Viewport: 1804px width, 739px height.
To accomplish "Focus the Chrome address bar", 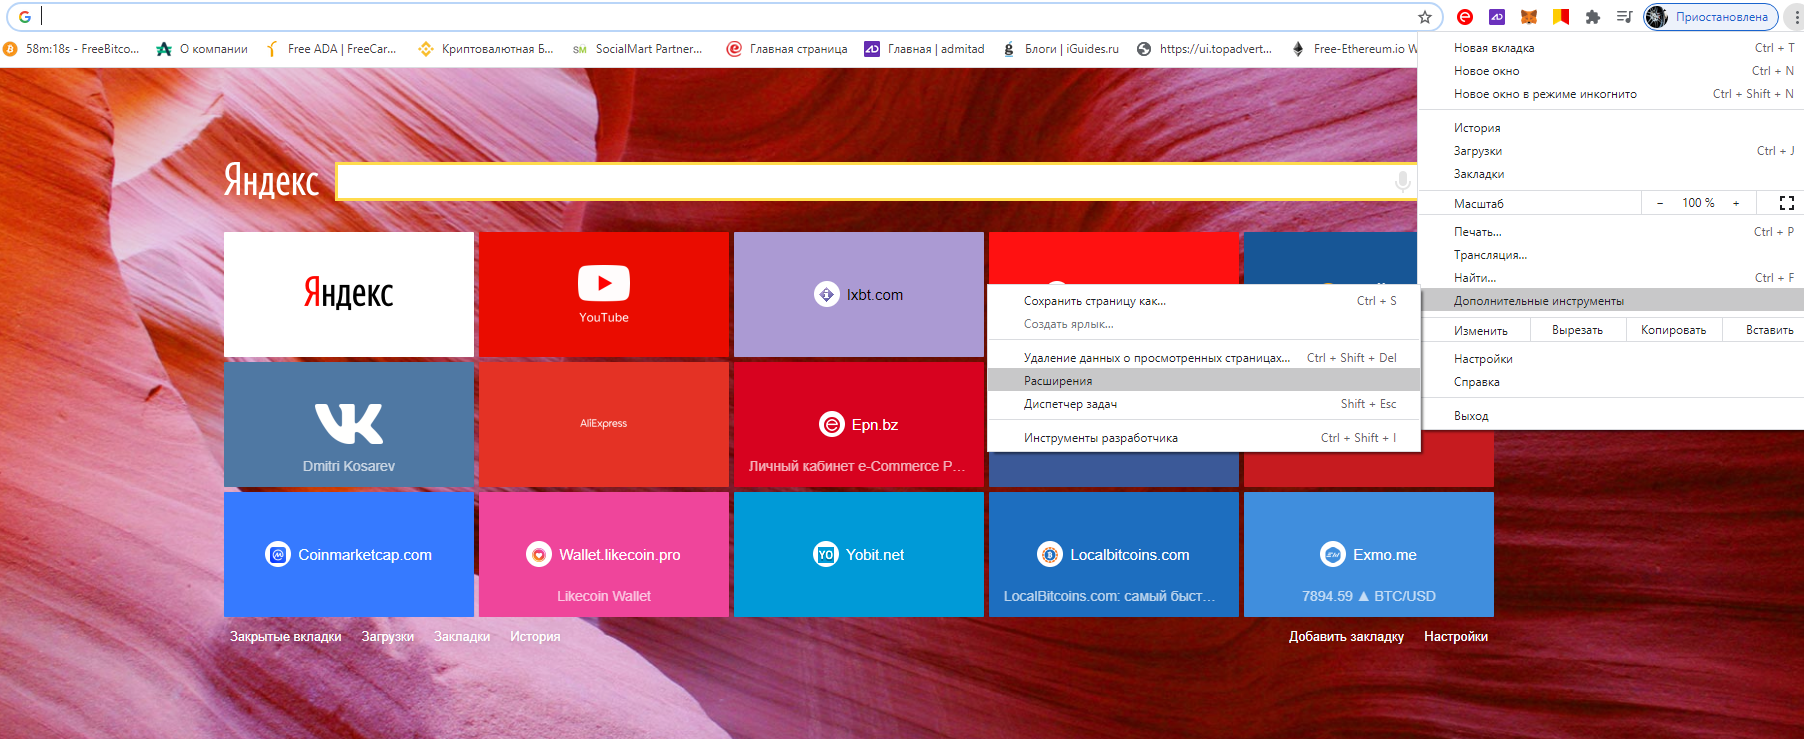I will [725, 17].
